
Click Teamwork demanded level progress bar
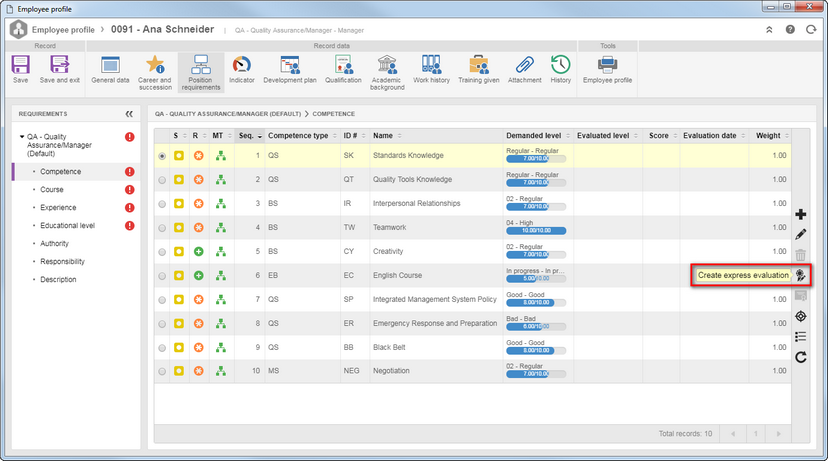[x=536, y=231]
